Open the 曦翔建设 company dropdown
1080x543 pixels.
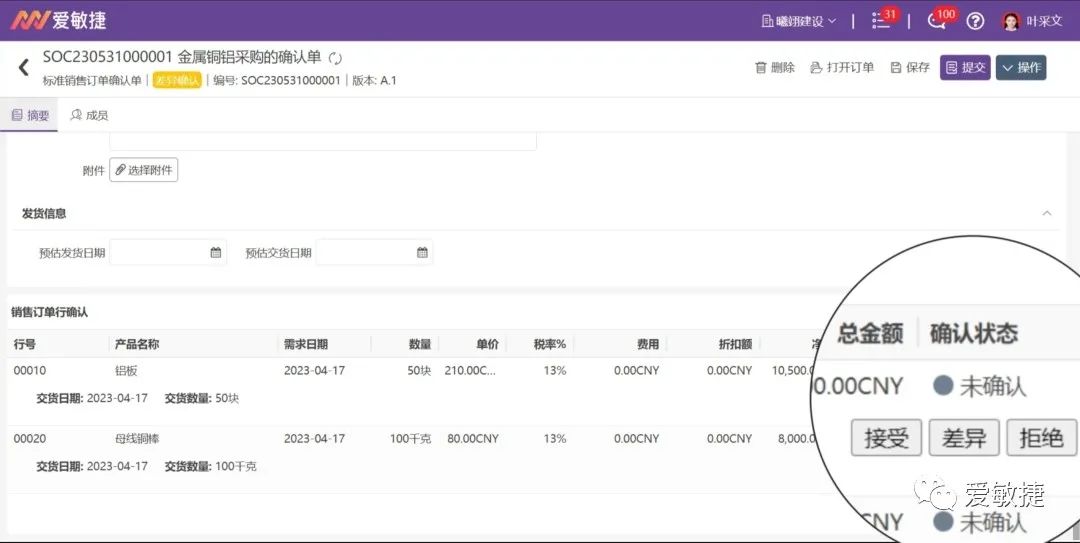coord(799,21)
